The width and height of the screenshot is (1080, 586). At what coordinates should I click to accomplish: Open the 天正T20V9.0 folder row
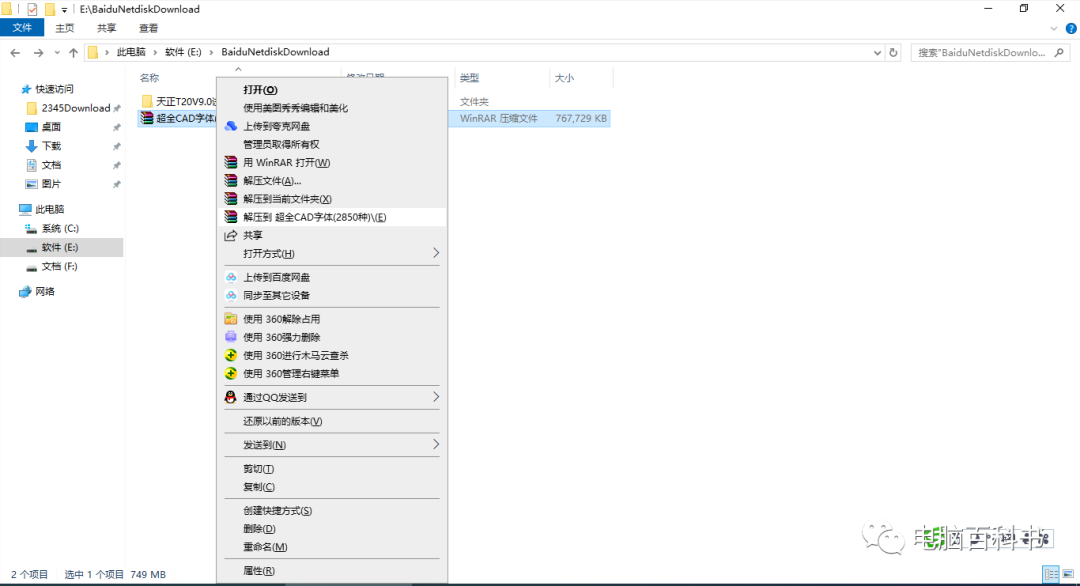[179, 101]
